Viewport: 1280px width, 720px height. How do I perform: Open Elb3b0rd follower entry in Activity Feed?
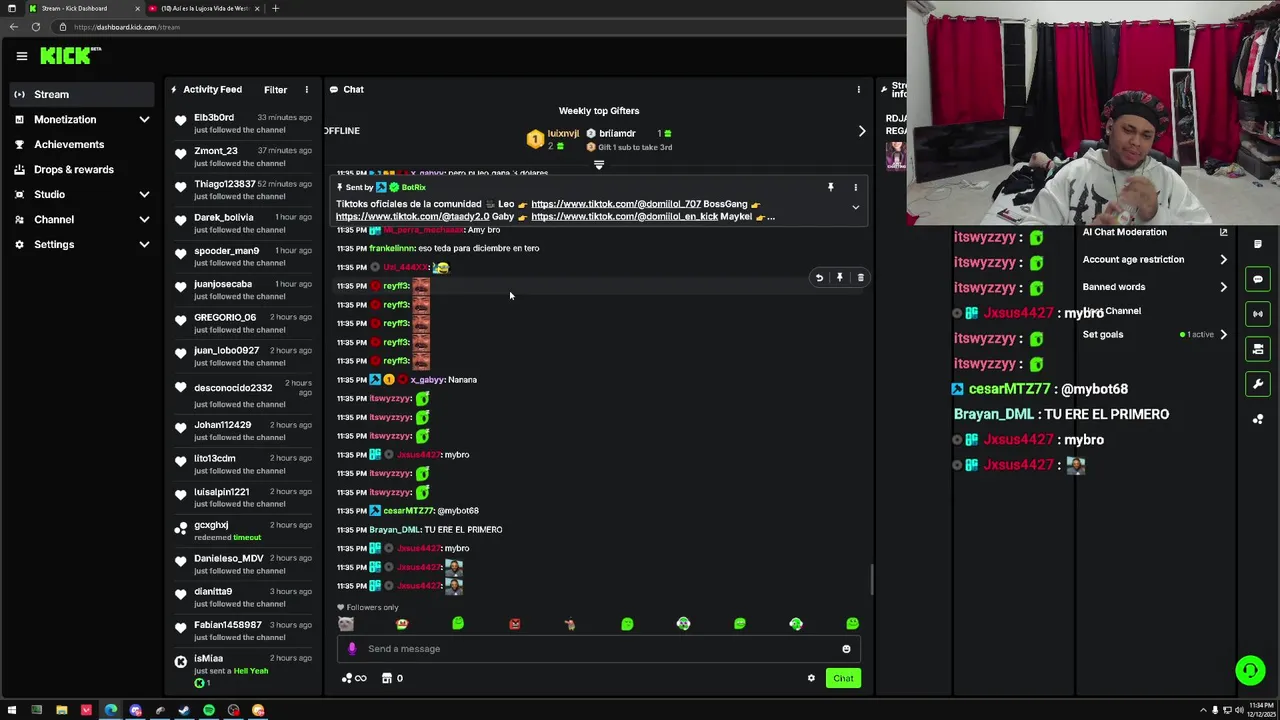coord(241,123)
